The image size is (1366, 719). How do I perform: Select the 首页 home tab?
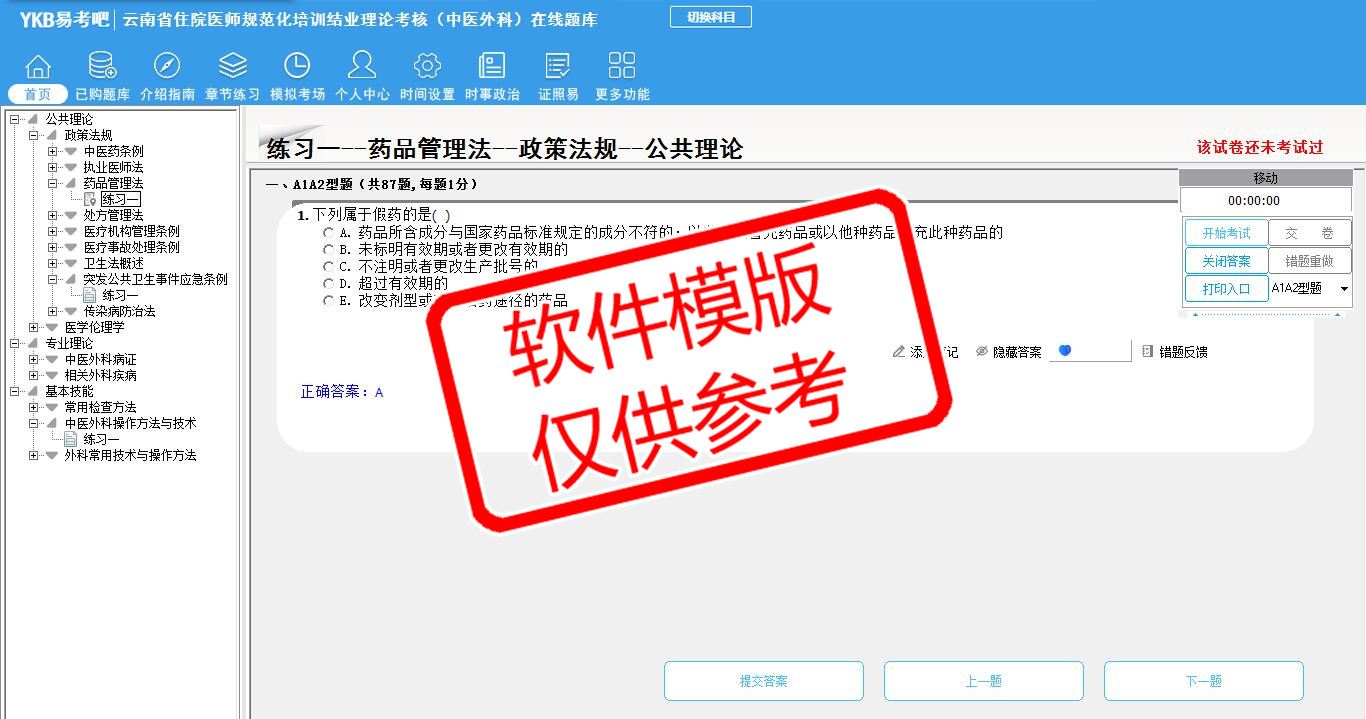38,94
